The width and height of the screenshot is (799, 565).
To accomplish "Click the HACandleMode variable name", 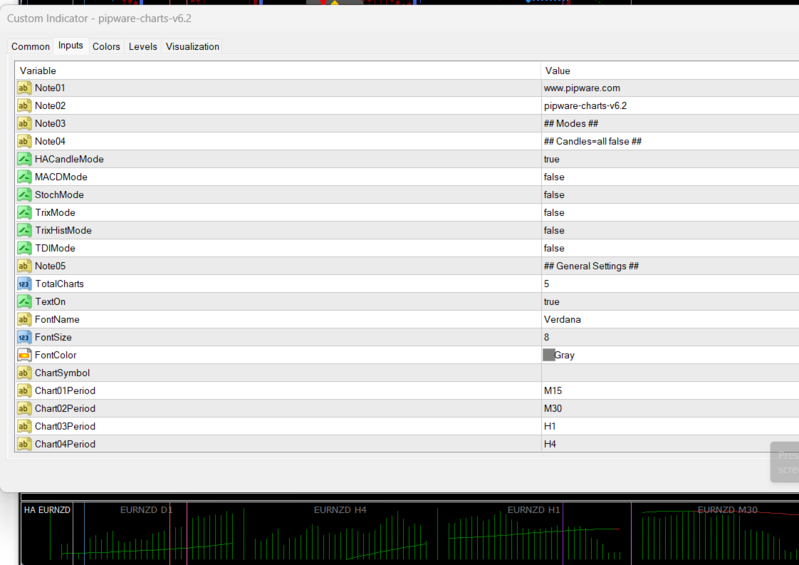I will (x=69, y=159).
